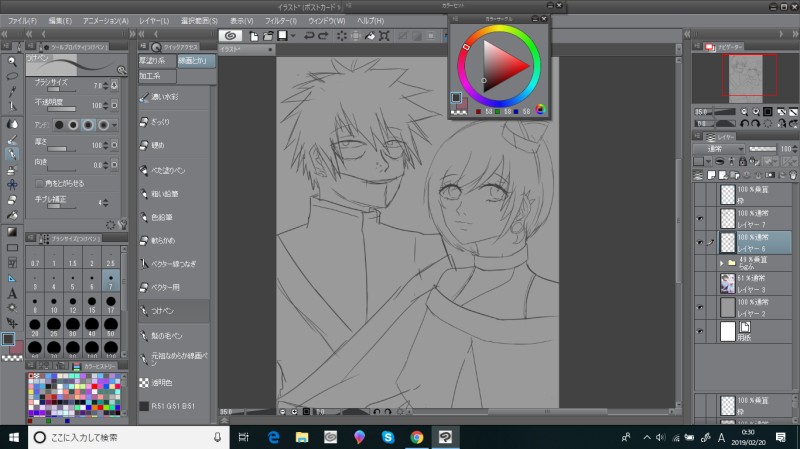Toggle visibility of レイヤー 7
The image size is (800, 449).
pos(699,218)
